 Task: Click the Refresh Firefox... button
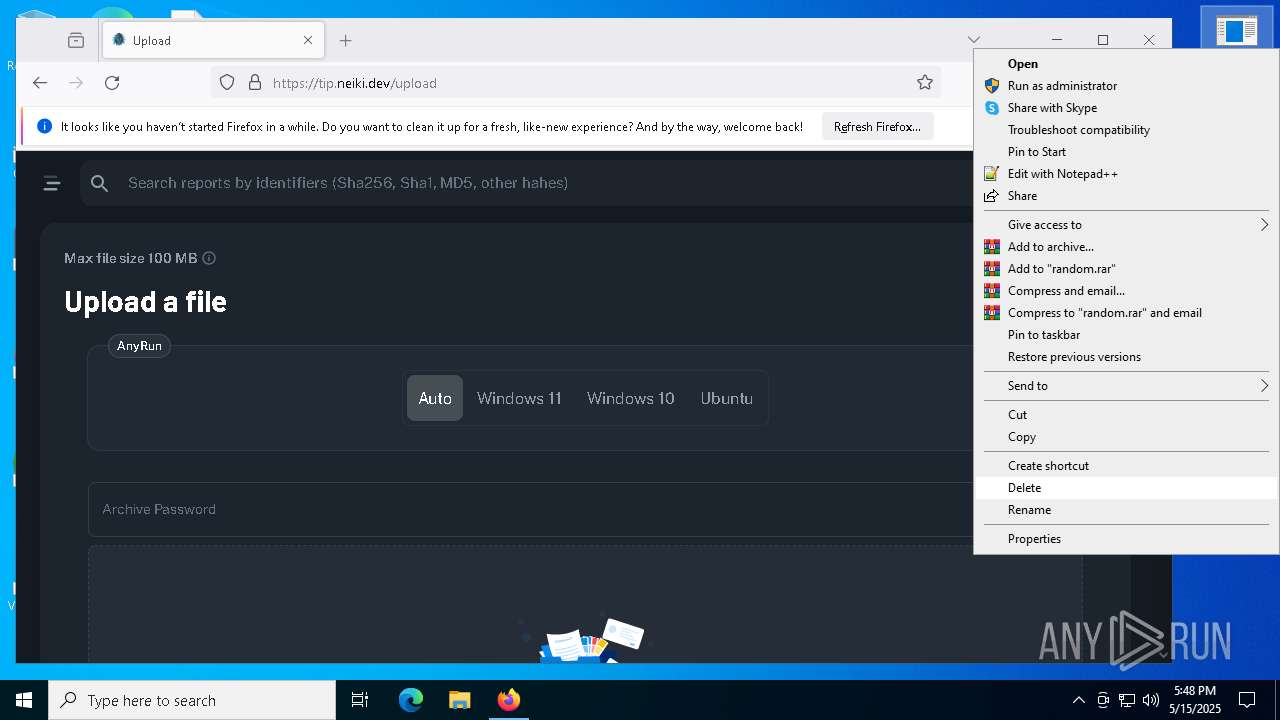pyautogui.click(x=878, y=127)
